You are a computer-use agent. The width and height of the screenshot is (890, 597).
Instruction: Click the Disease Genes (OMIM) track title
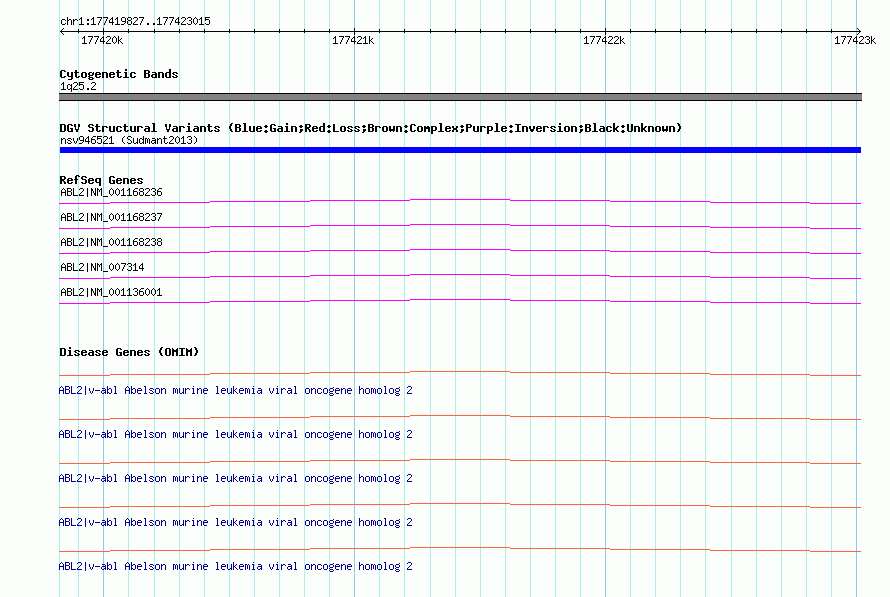click(129, 352)
